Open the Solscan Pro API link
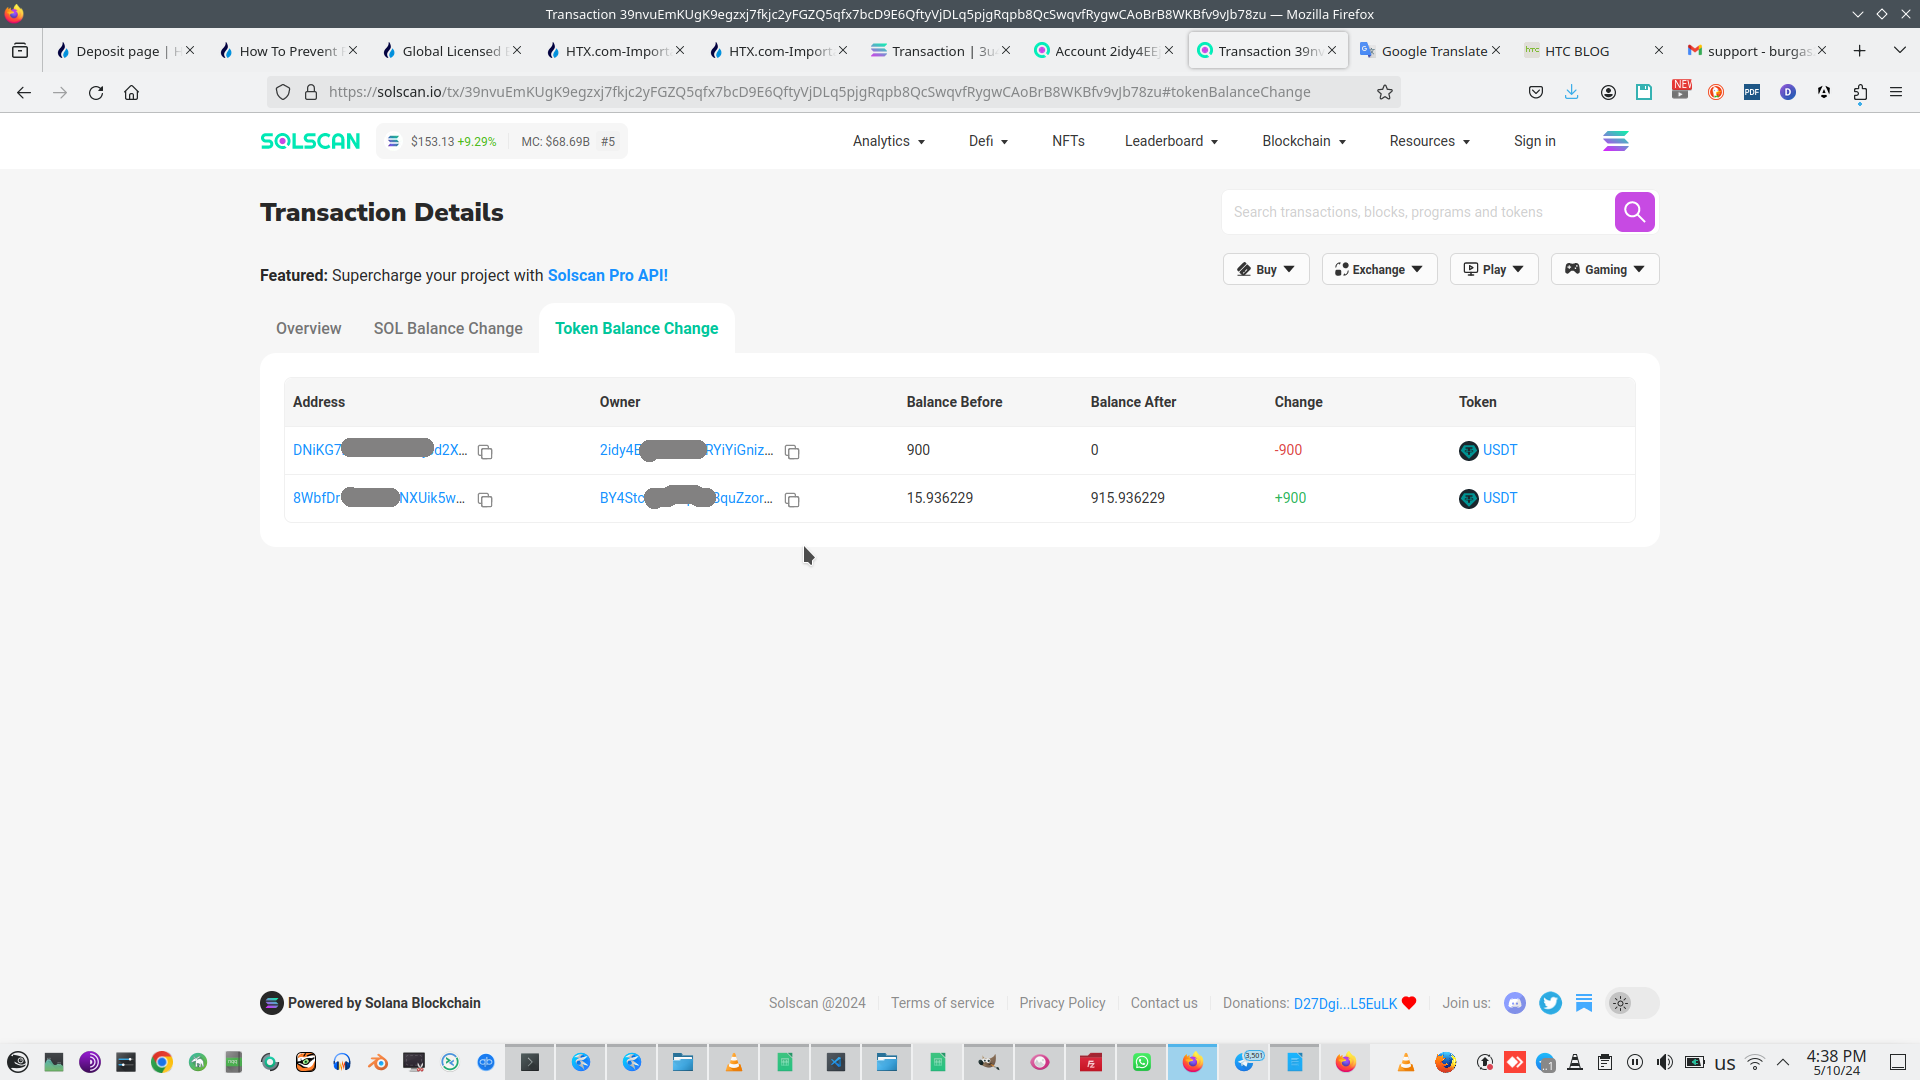The image size is (1920, 1080). [x=607, y=275]
